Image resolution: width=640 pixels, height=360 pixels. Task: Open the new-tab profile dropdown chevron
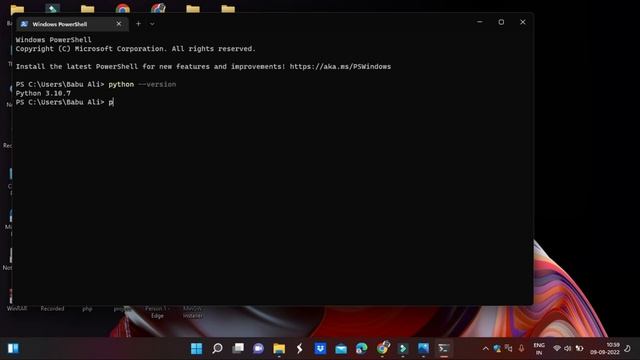coord(152,24)
